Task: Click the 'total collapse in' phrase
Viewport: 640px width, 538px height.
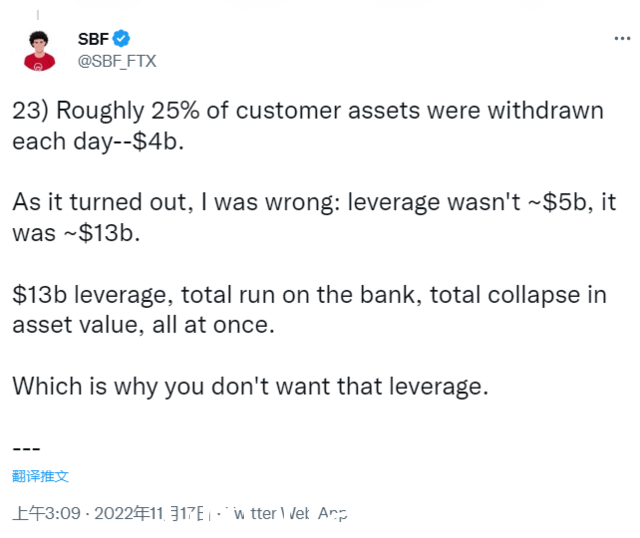Action: coord(518,295)
